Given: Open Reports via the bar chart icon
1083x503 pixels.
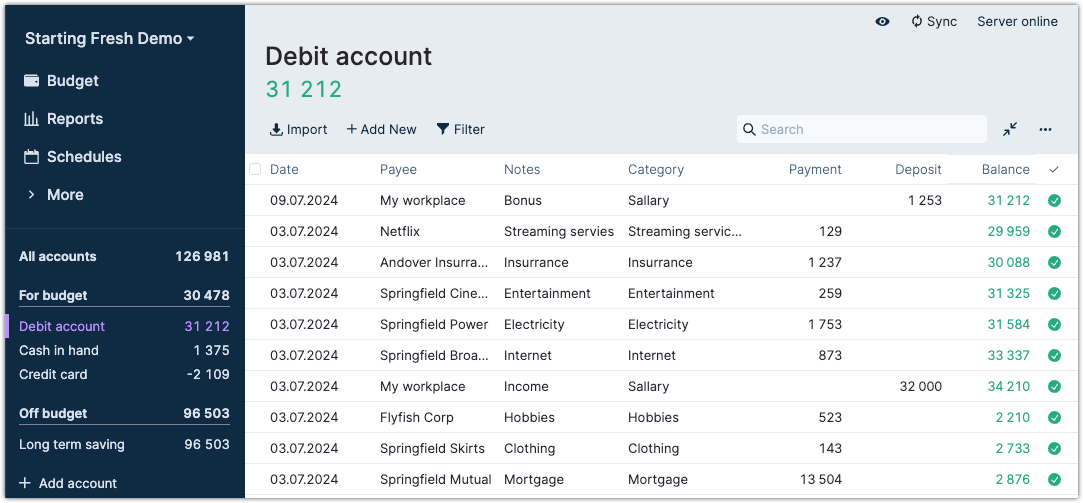Looking at the screenshot, I should pos(31,119).
